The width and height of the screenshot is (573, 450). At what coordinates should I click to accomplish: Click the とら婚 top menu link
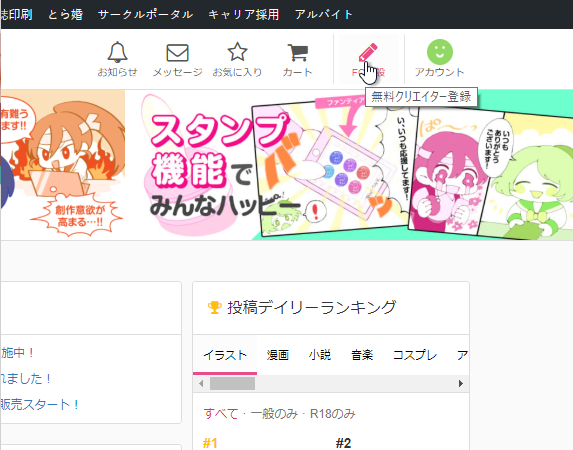(x=65, y=14)
